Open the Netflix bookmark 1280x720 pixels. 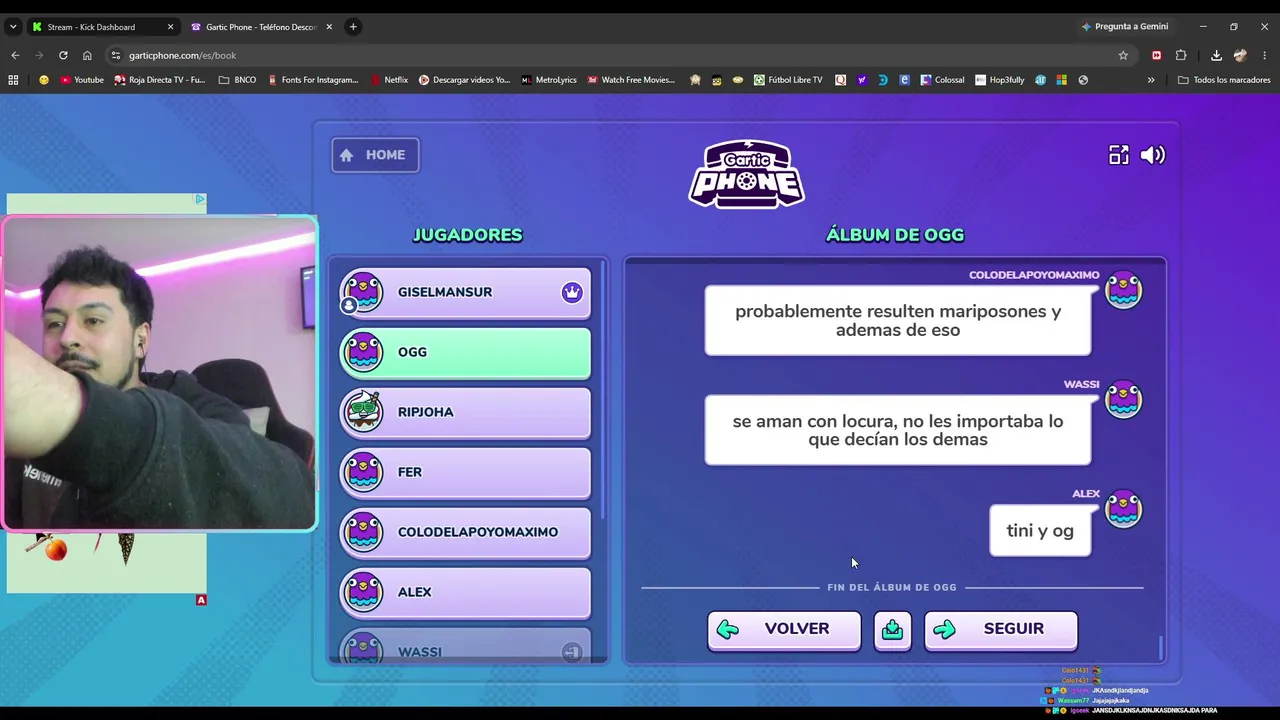[x=389, y=80]
